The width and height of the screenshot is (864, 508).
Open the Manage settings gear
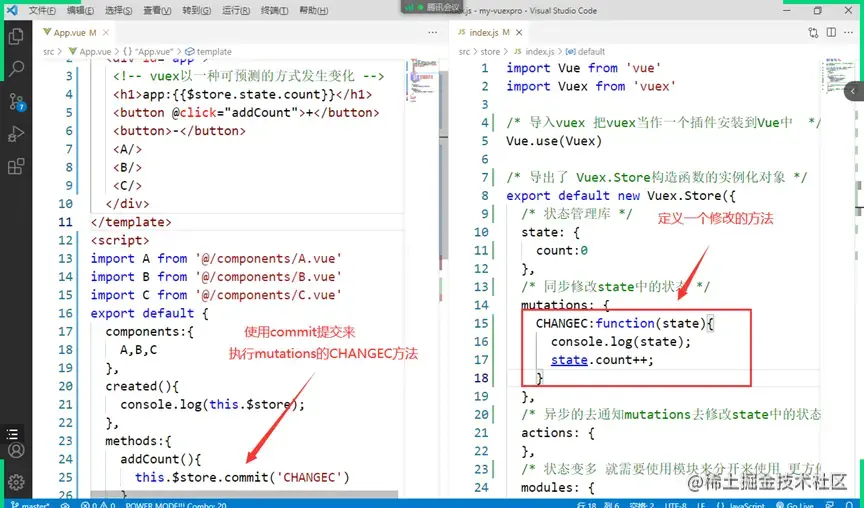click(x=16, y=482)
